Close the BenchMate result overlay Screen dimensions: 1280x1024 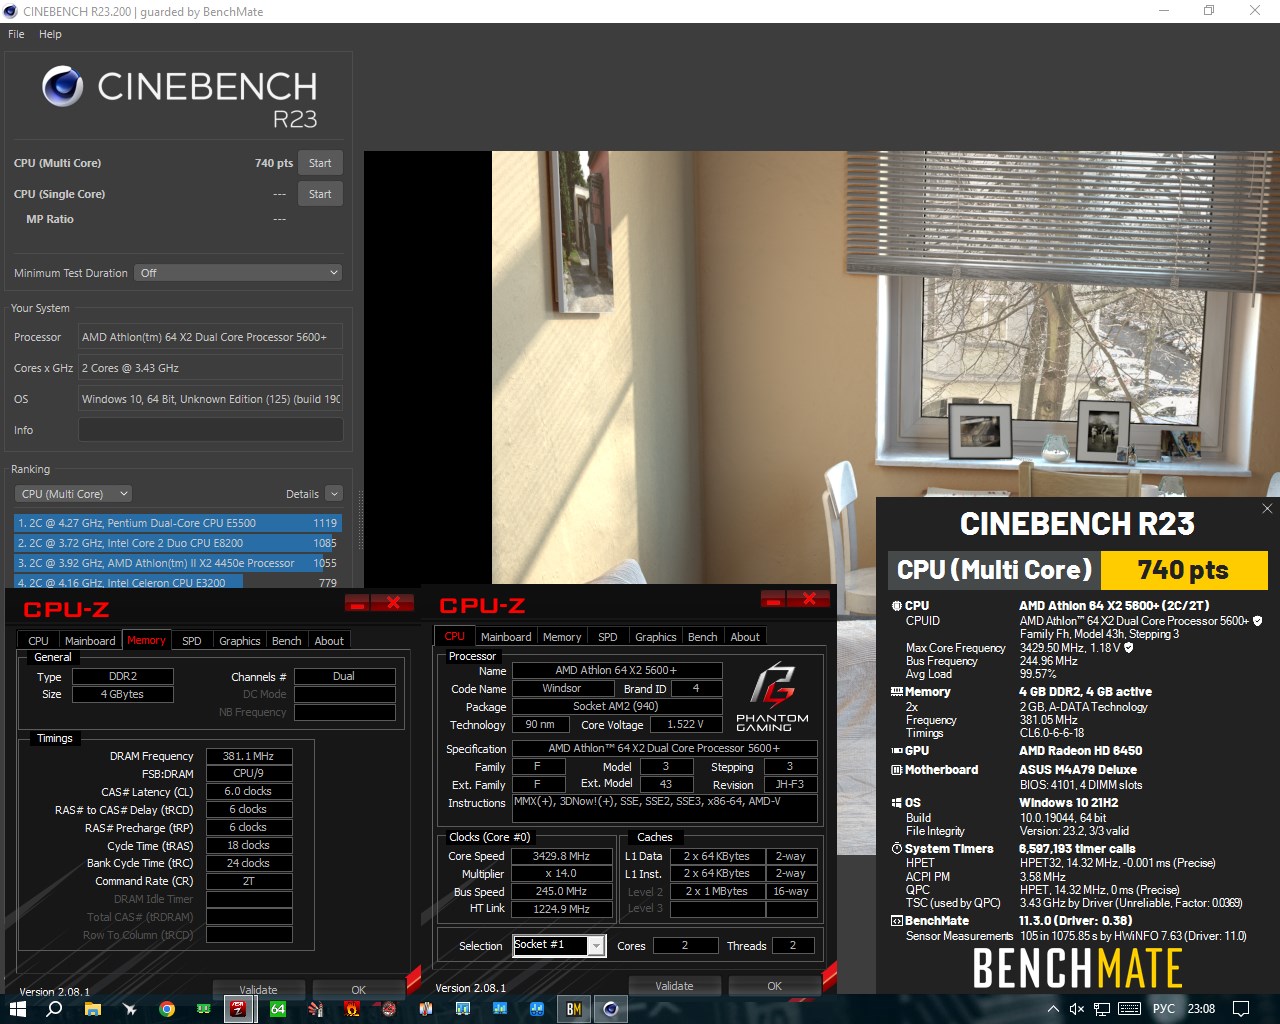[x=1267, y=509]
